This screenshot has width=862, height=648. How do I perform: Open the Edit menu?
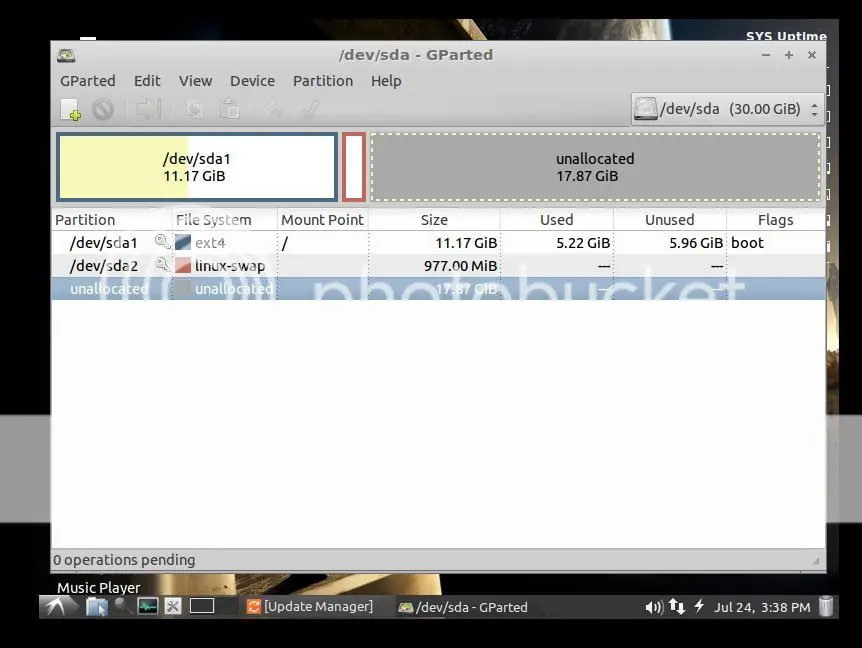coord(147,81)
